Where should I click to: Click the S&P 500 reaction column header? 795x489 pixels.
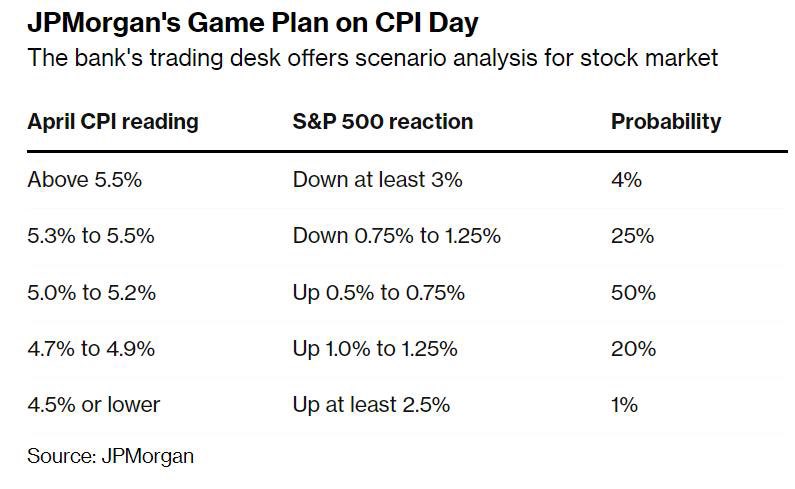(x=383, y=122)
